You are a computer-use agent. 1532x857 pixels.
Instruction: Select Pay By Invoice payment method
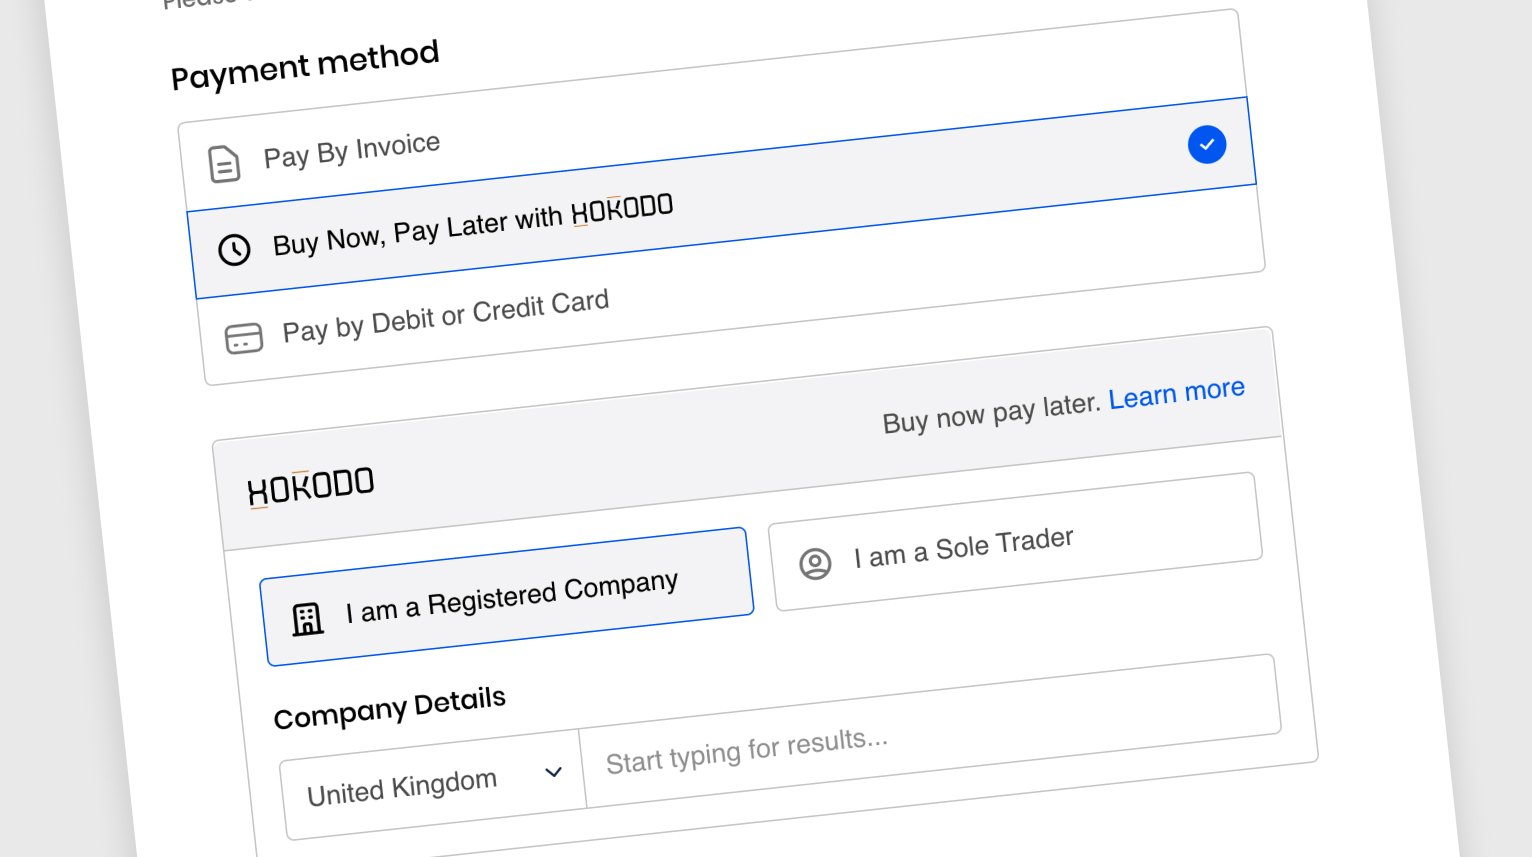(x=351, y=151)
